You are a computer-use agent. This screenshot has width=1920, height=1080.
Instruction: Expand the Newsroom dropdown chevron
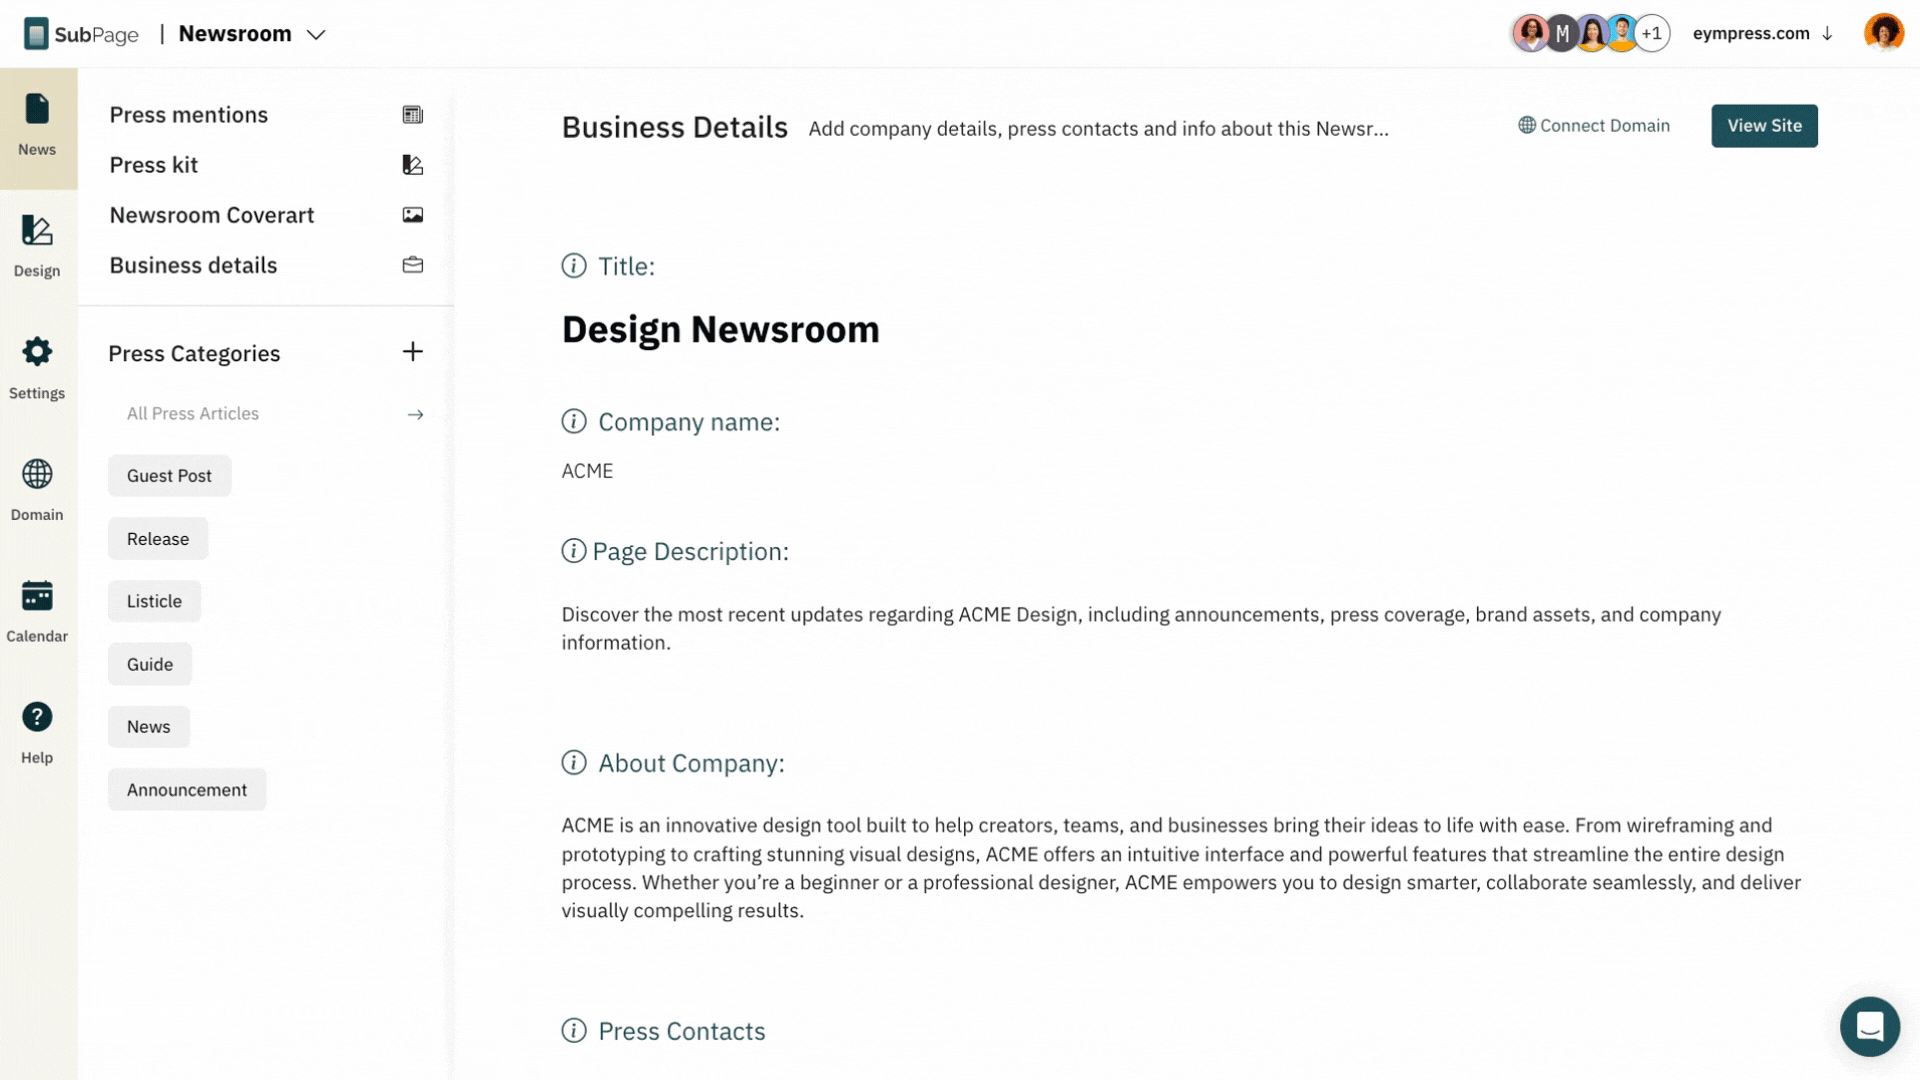[x=316, y=35]
